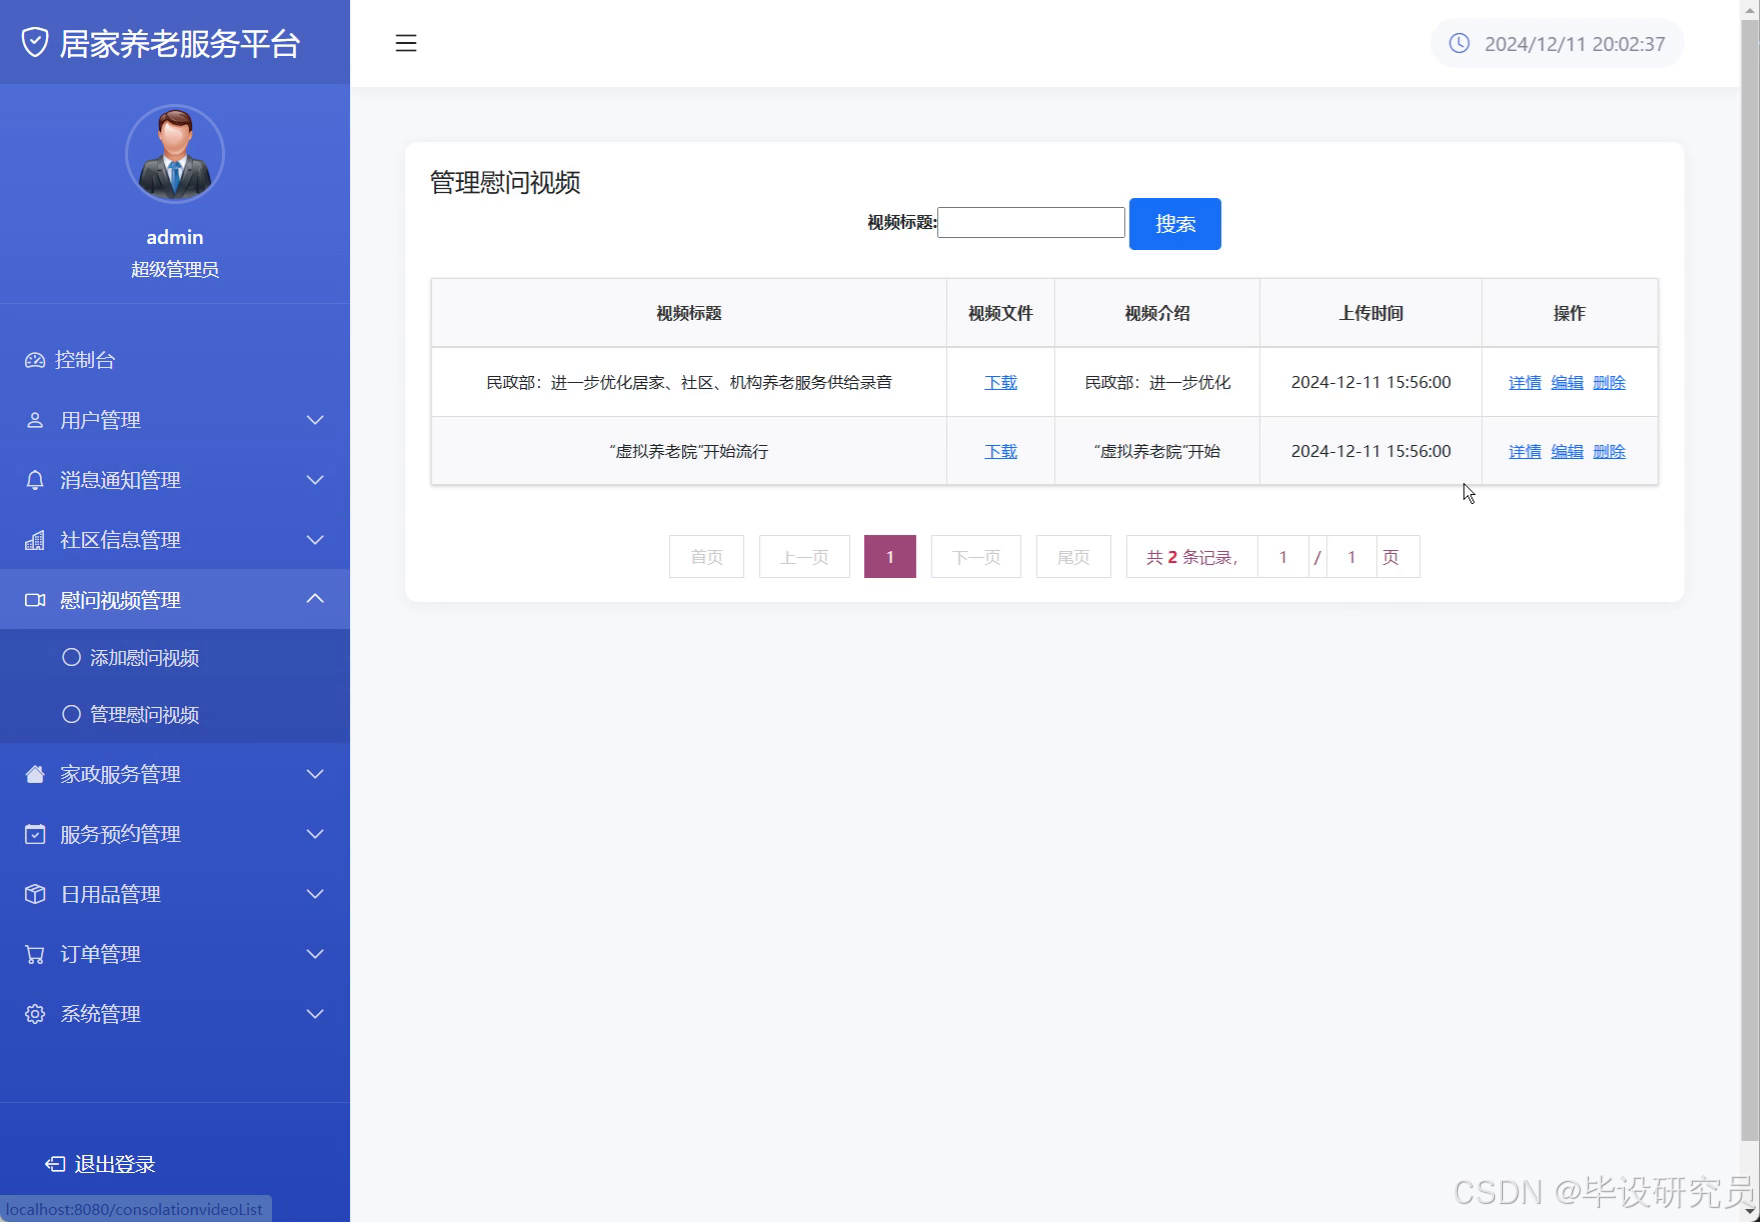Expand 服务预约管理 with its chevron
This screenshot has width=1760, height=1222.
click(315, 834)
